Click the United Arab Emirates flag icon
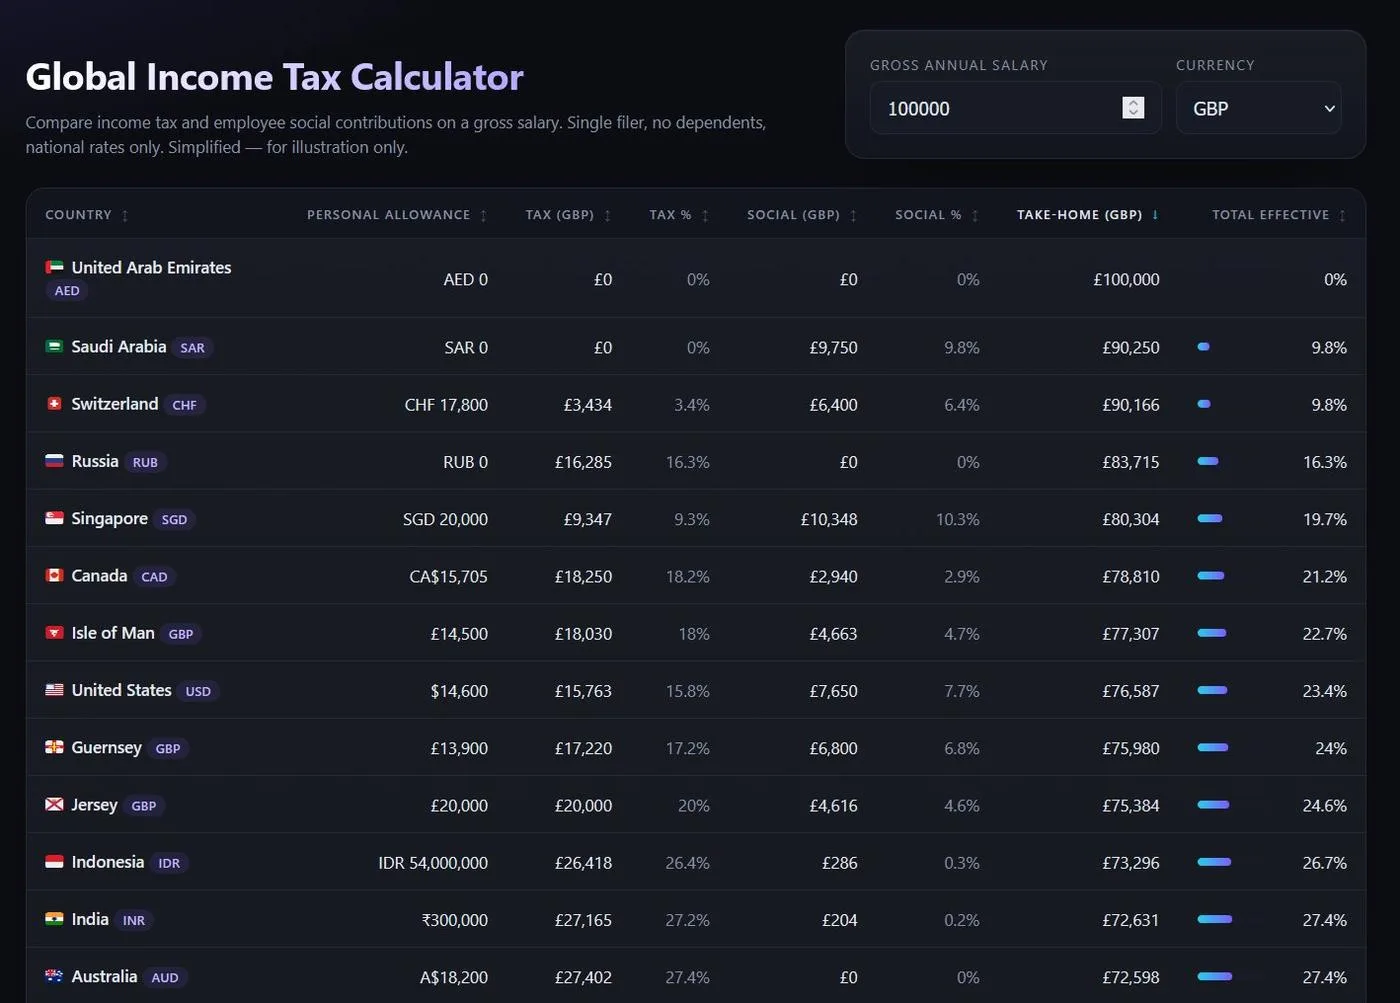Viewport: 1400px width, 1003px height. (54, 268)
